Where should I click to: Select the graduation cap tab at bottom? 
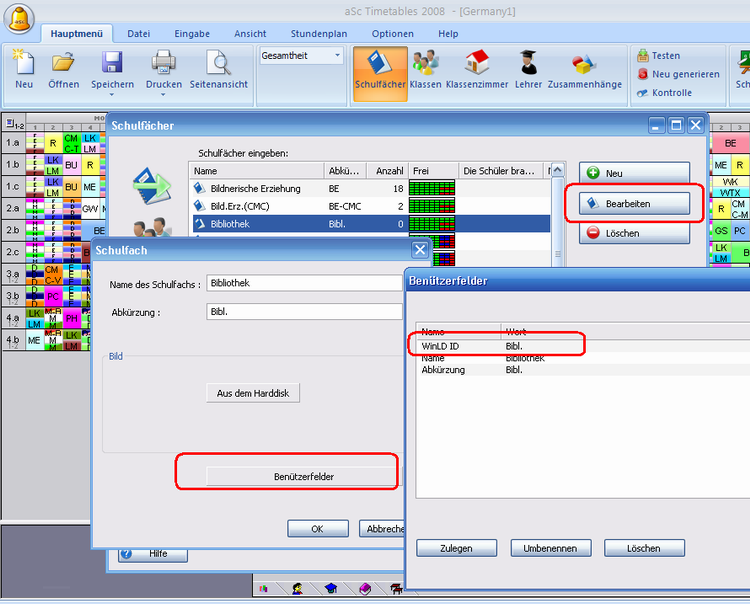[x=331, y=588]
